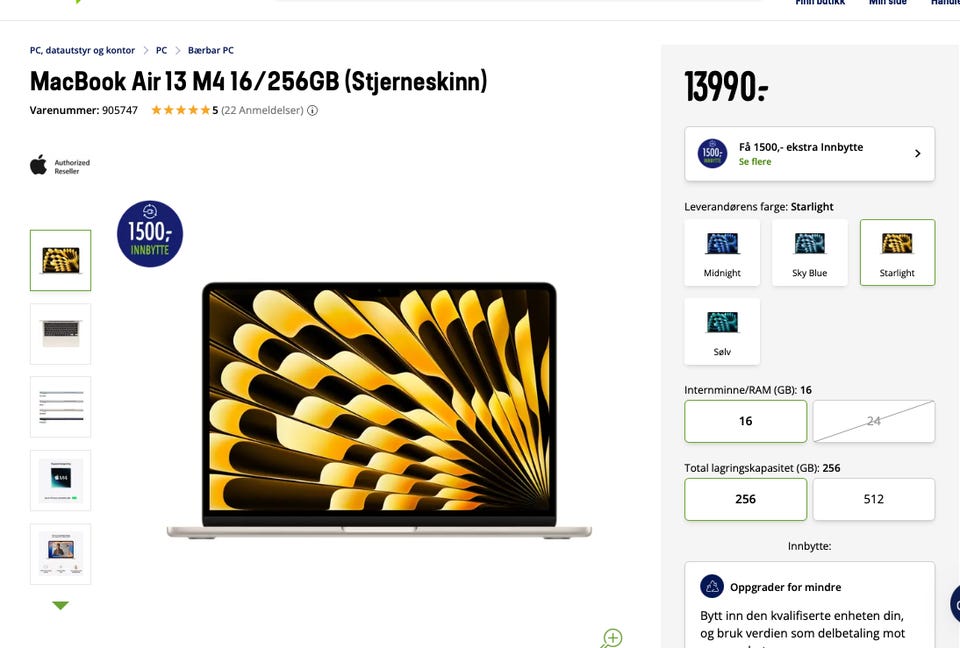Click the info icon next to Anmeldelser
The height and width of the screenshot is (648, 960).
click(x=312, y=110)
